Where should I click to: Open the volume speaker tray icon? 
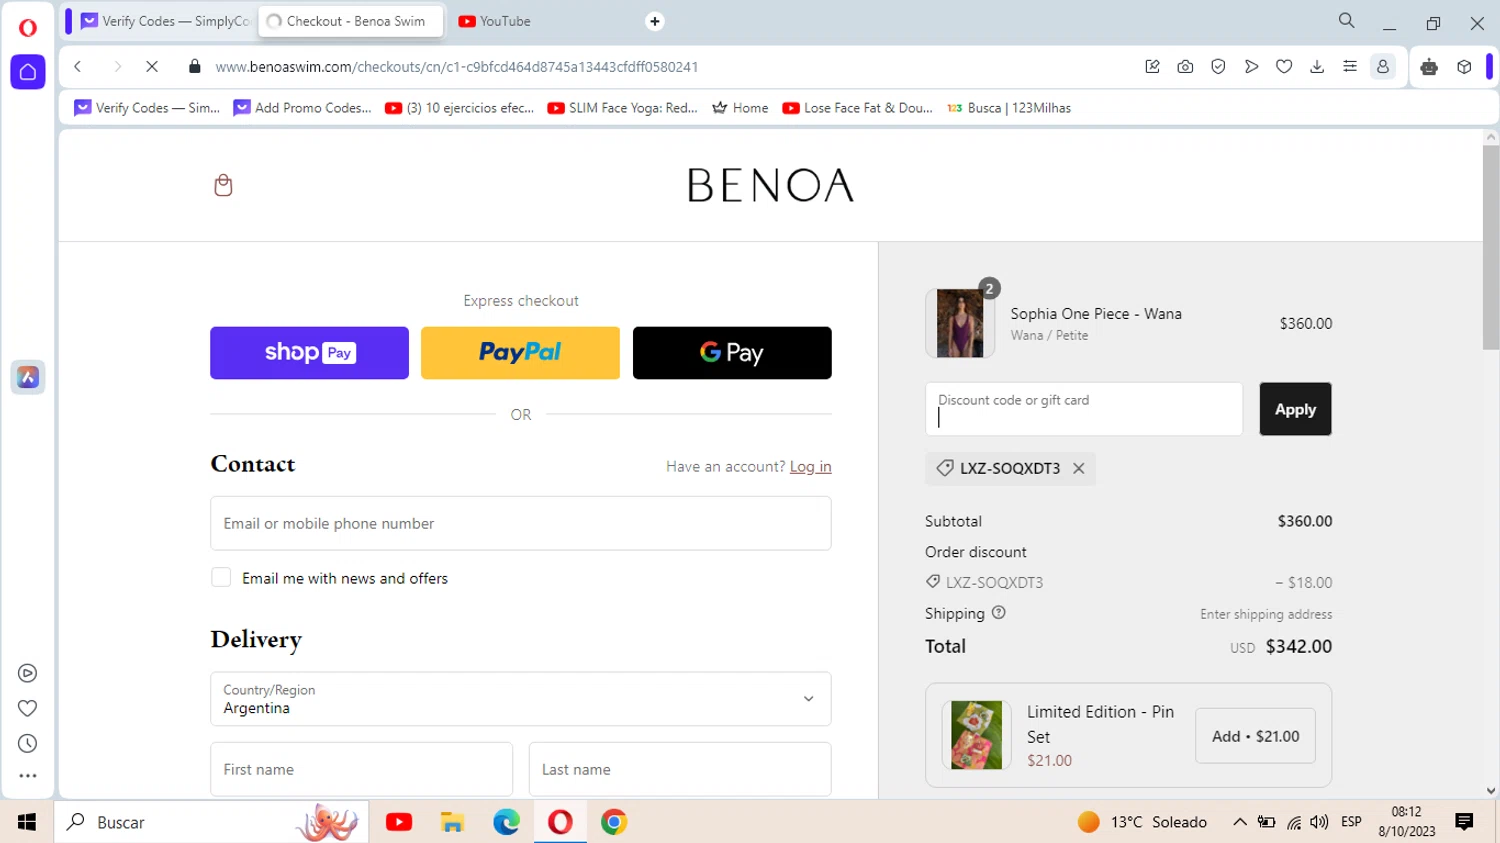[1319, 822]
